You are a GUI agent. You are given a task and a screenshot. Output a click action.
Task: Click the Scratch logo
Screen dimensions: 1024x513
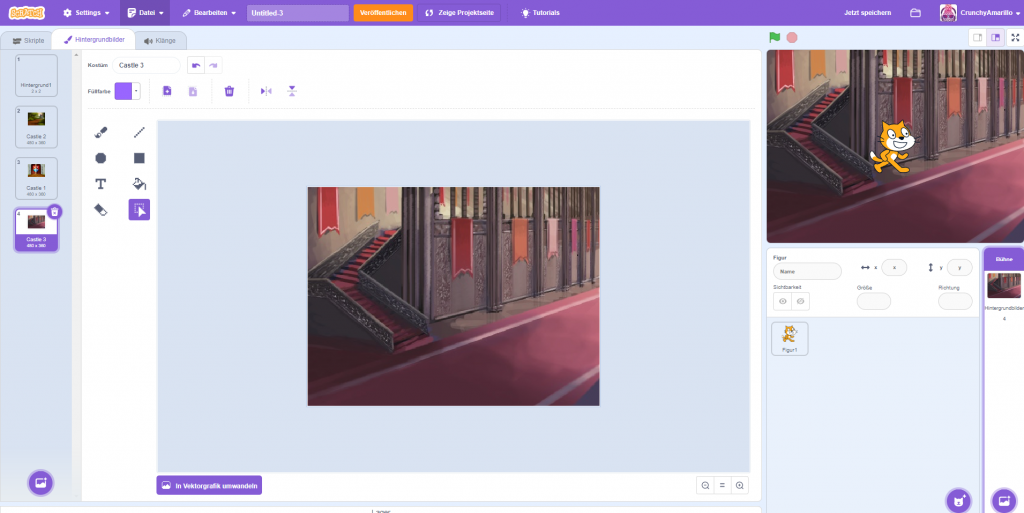pos(27,13)
